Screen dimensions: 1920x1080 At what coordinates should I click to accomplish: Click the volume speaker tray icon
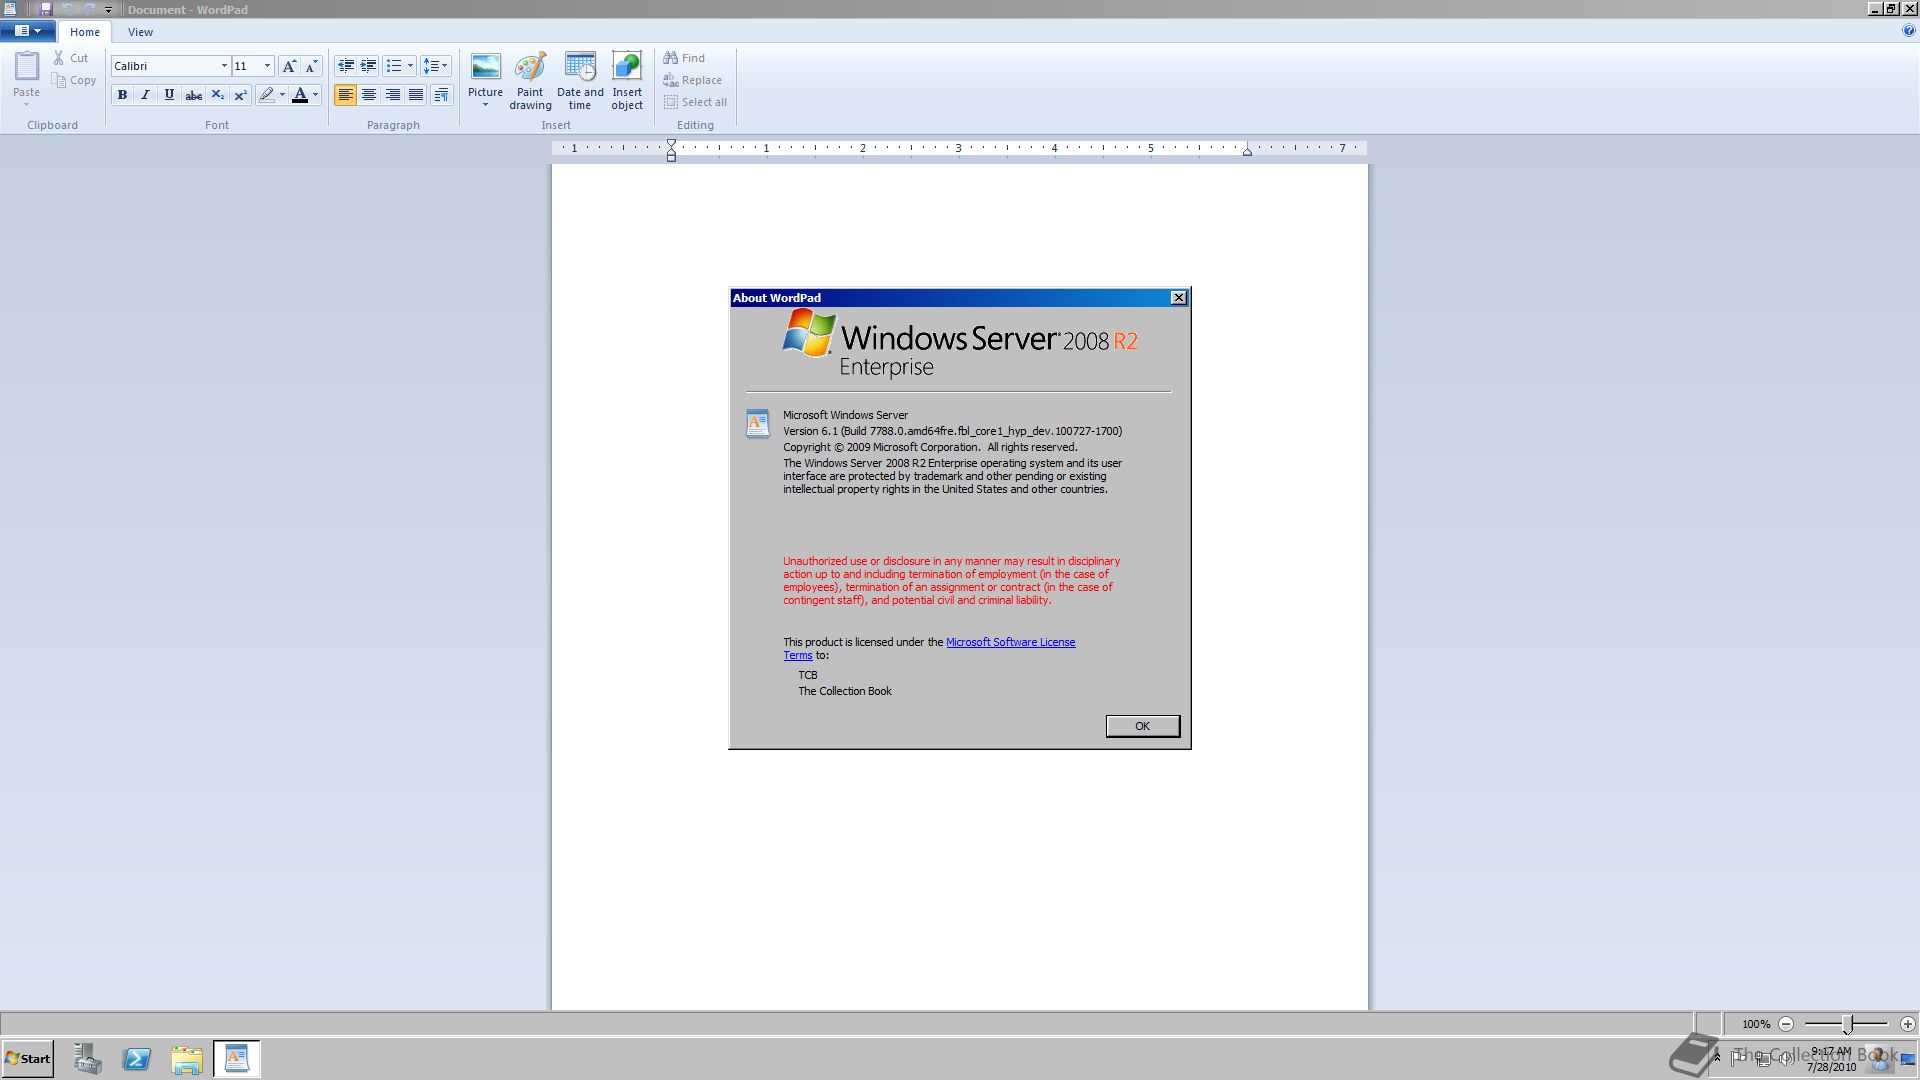pyautogui.click(x=1786, y=1058)
